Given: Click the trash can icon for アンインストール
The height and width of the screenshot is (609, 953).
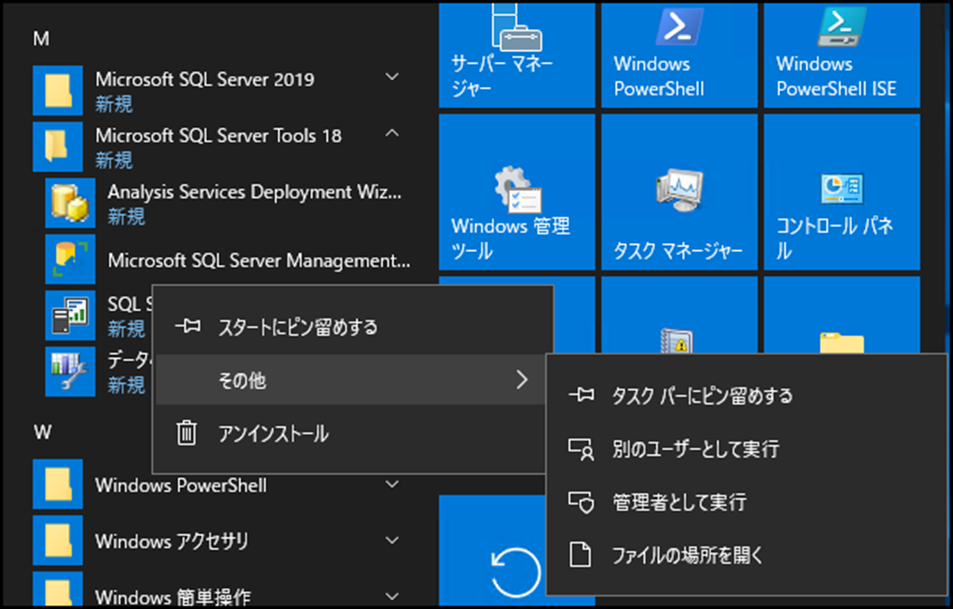Looking at the screenshot, I should [186, 433].
